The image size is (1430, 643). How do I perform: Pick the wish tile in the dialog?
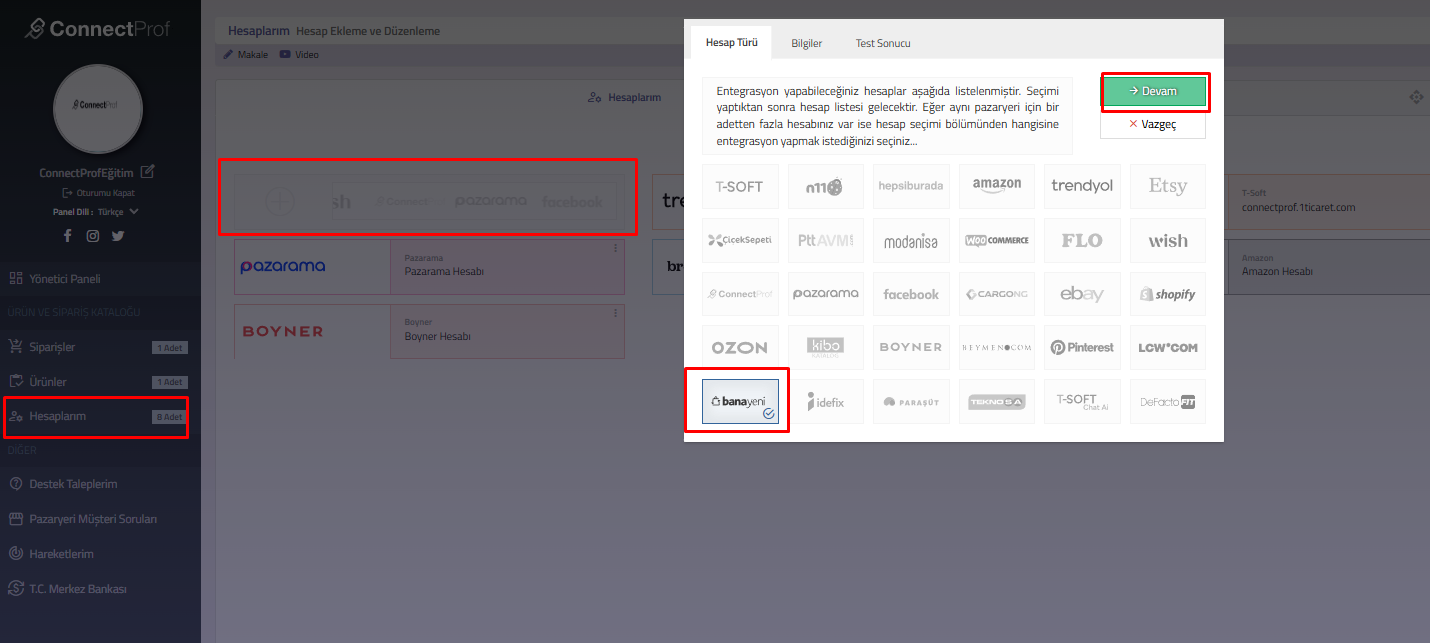click(x=1168, y=240)
